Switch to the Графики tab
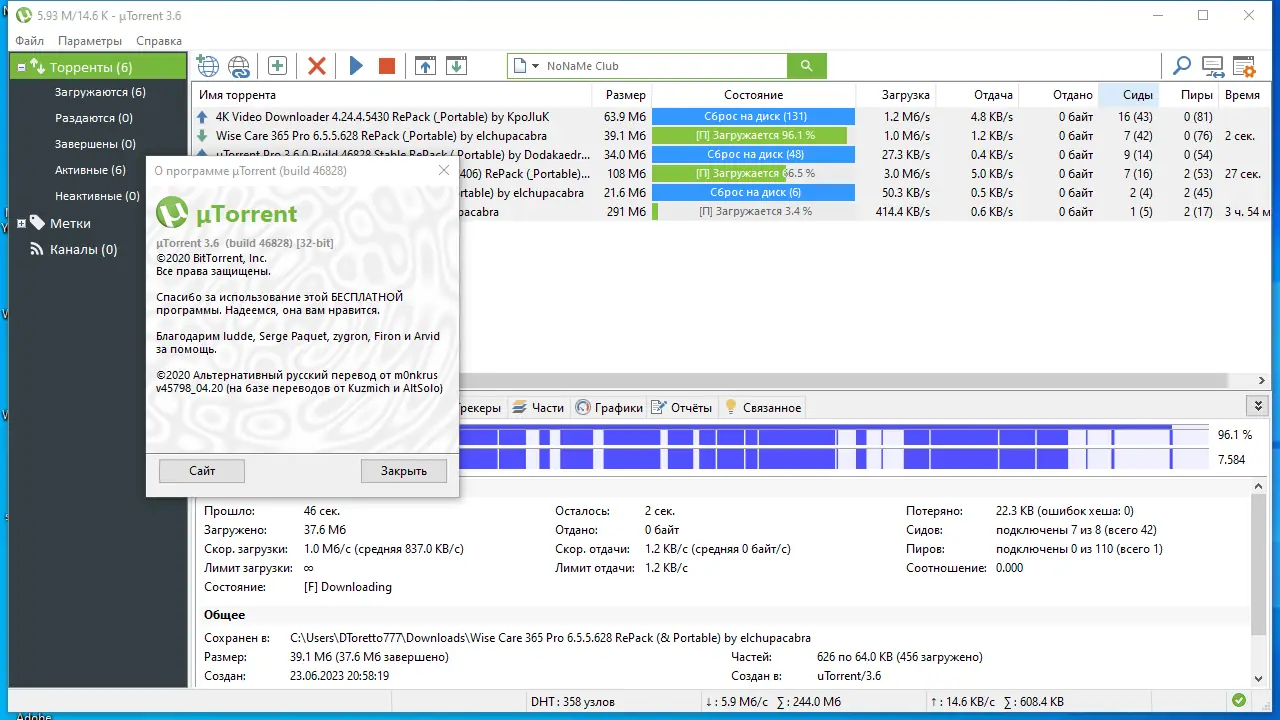This screenshot has width=1280, height=720. click(x=609, y=407)
